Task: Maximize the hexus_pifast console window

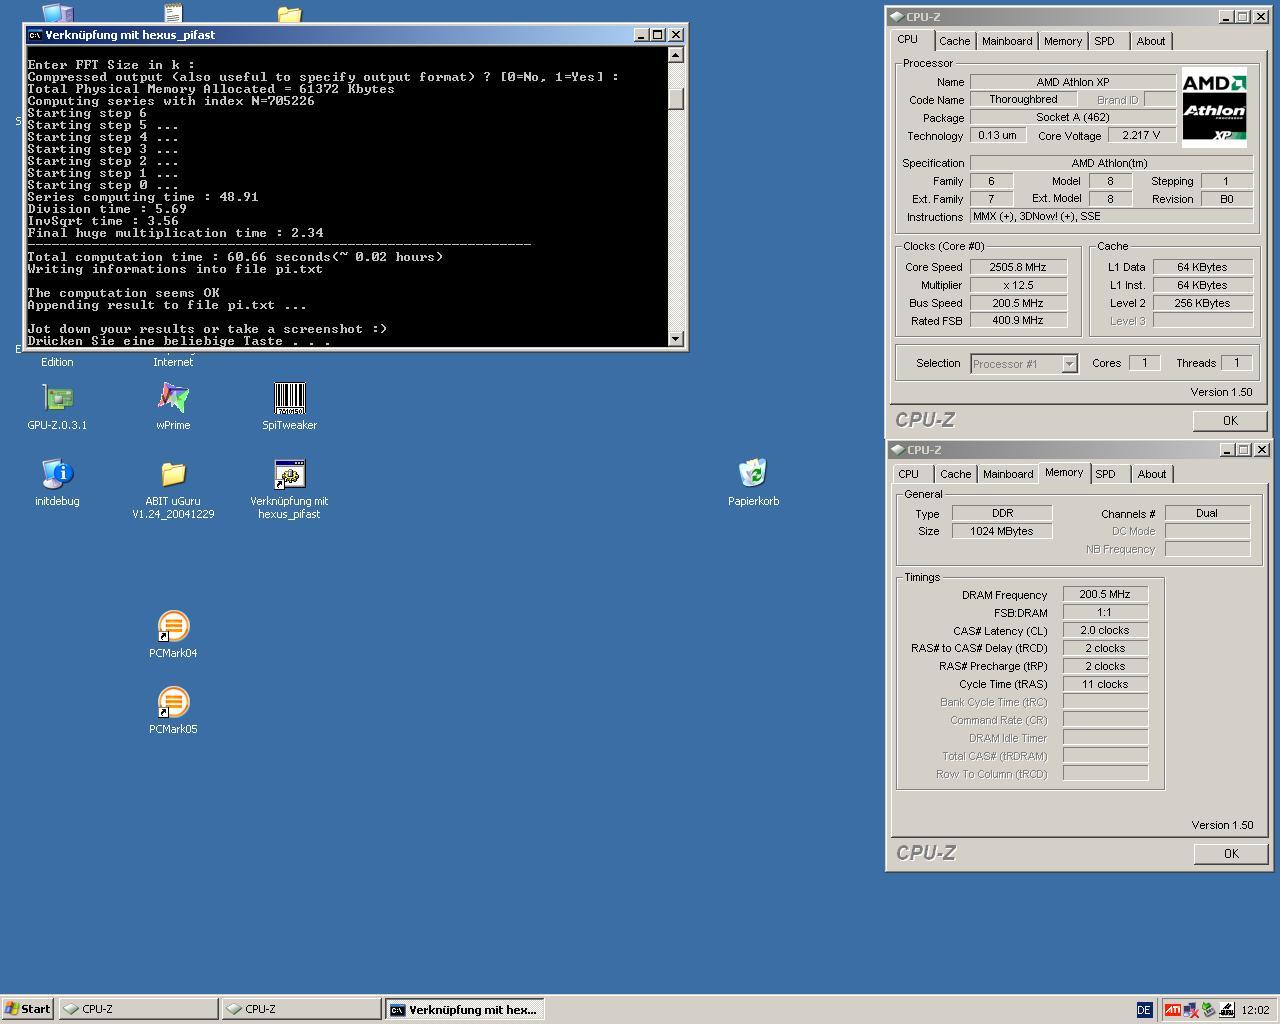Action: [658, 34]
